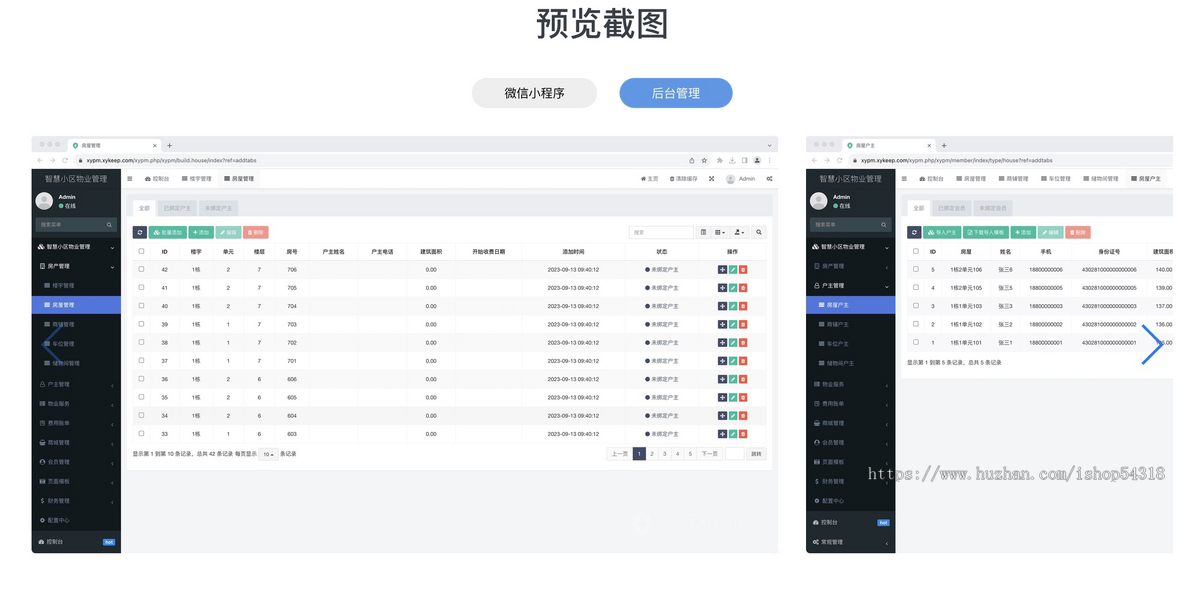This screenshot has width=1200, height=614.
Task: Click green edit pencil icon in row 39
Action: tap(733, 324)
